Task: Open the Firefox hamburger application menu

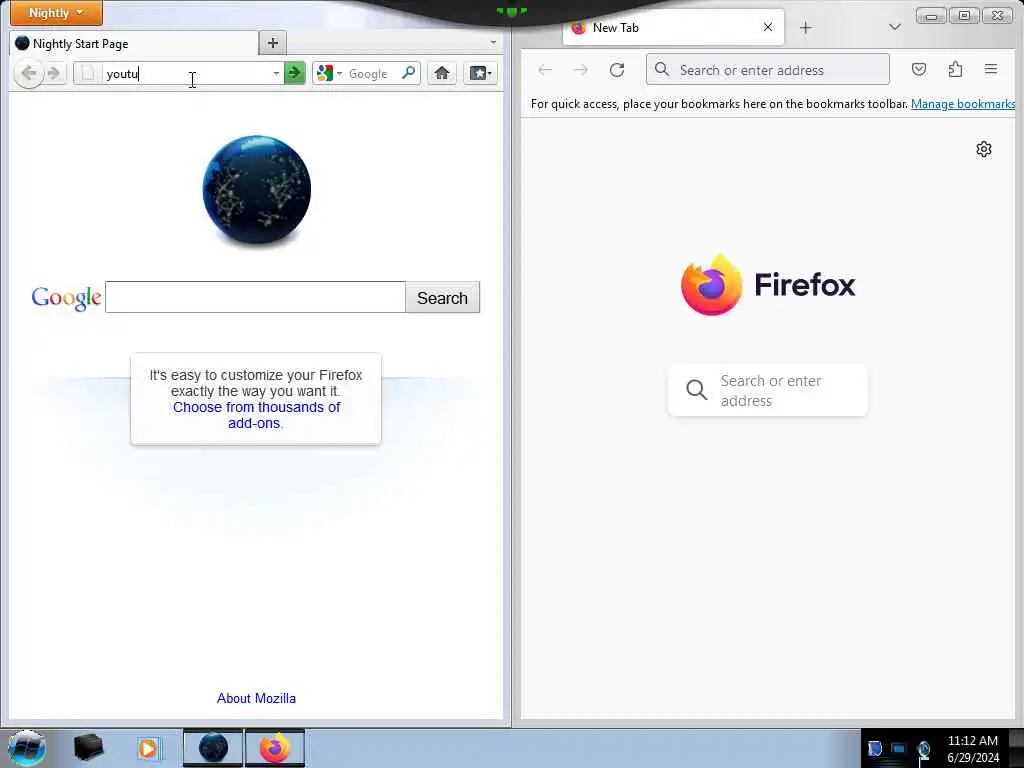Action: (991, 69)
